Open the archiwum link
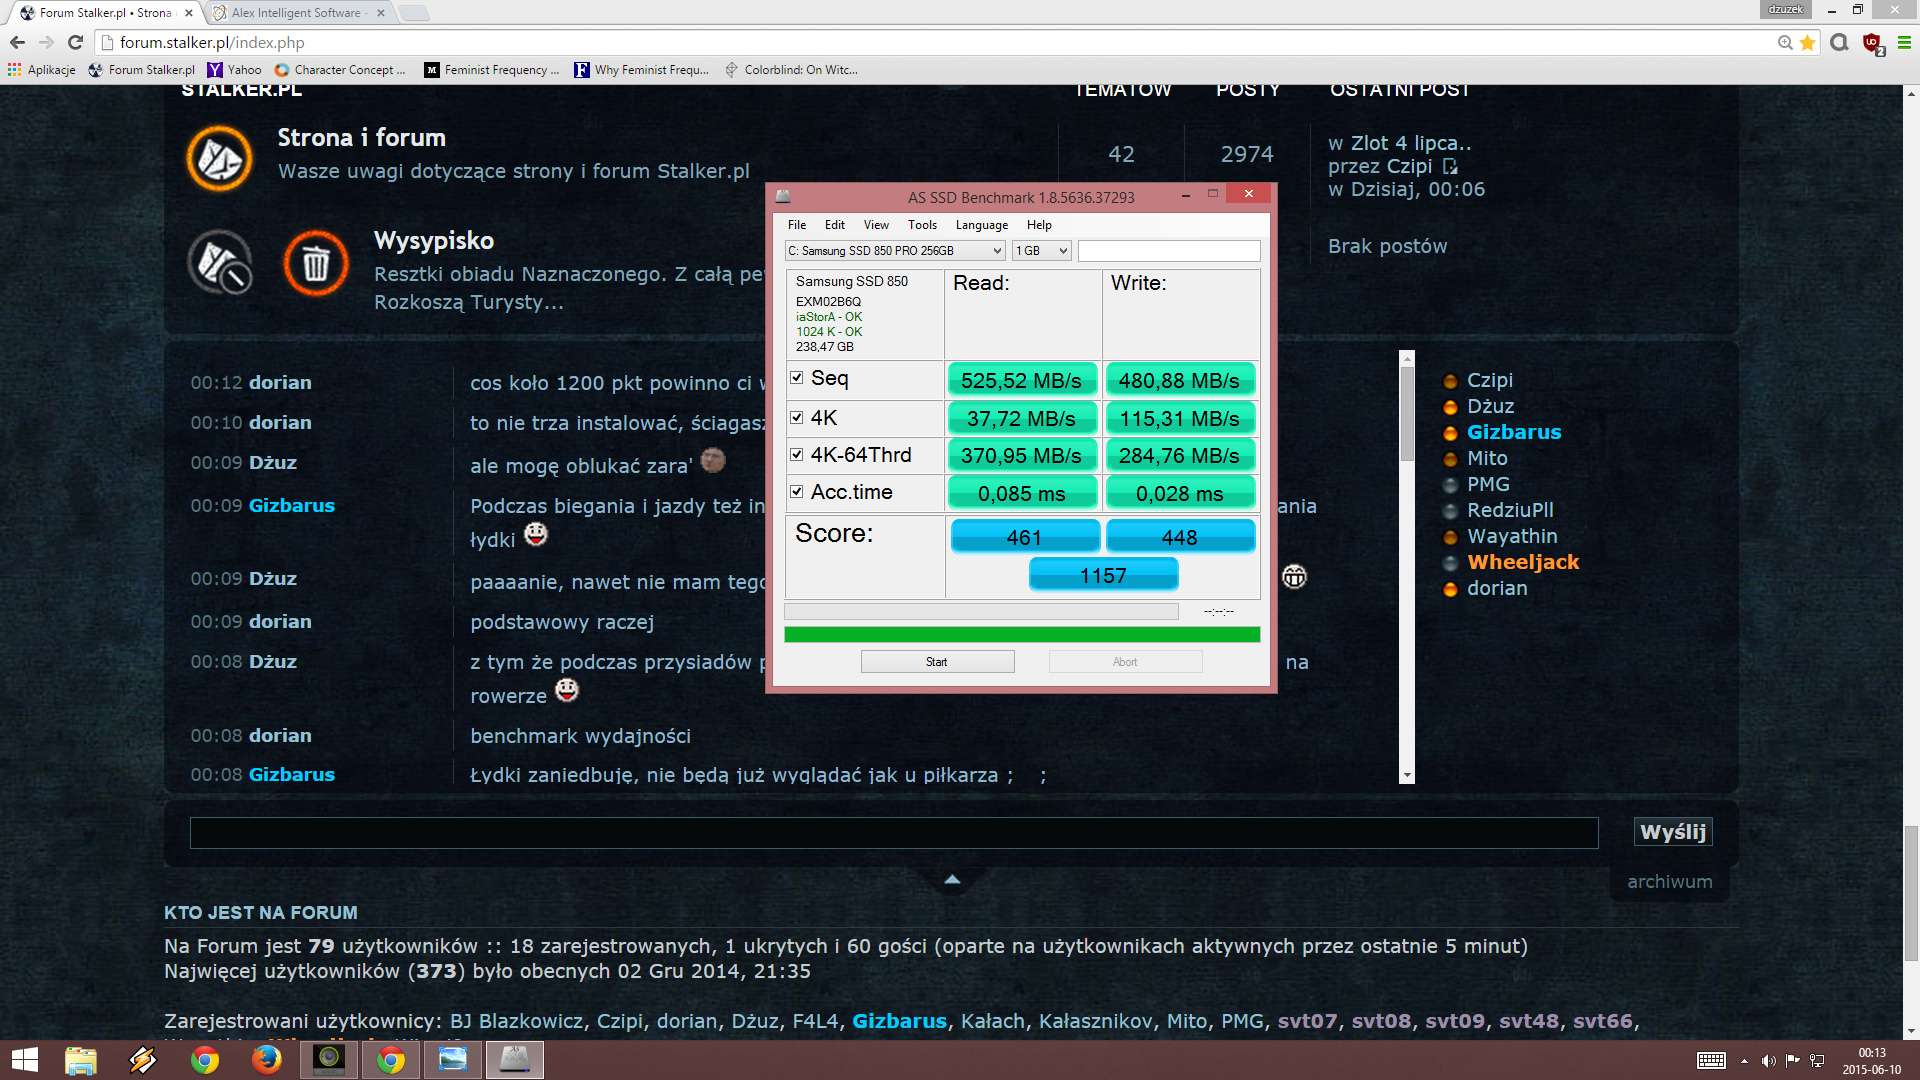 [x=1669, y=882]
